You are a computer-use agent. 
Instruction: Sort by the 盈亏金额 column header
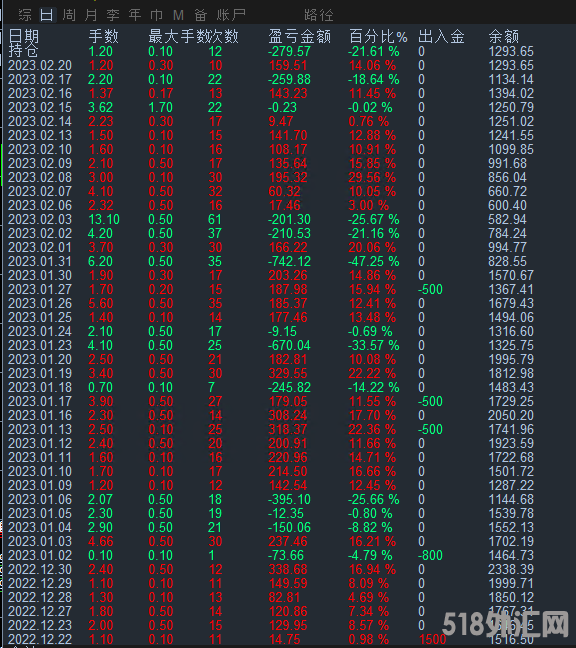pyautogui.click(x=300, y=36)
